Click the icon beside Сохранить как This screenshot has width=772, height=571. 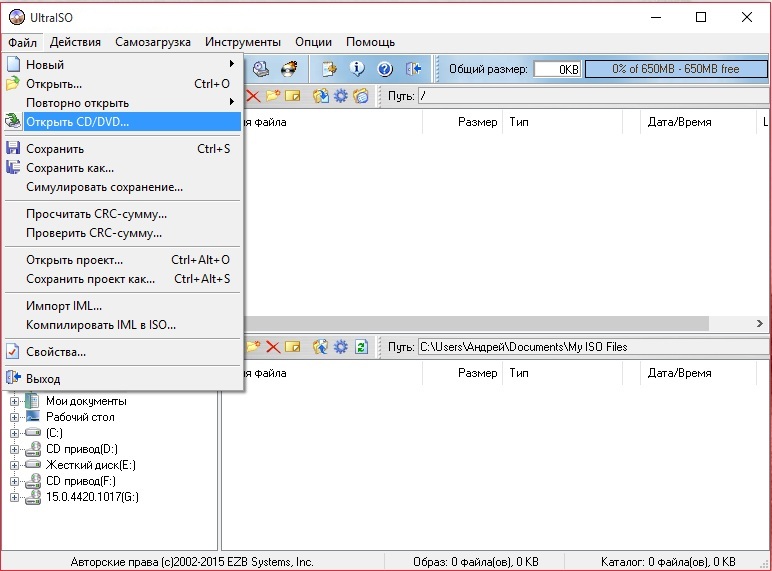13,167
